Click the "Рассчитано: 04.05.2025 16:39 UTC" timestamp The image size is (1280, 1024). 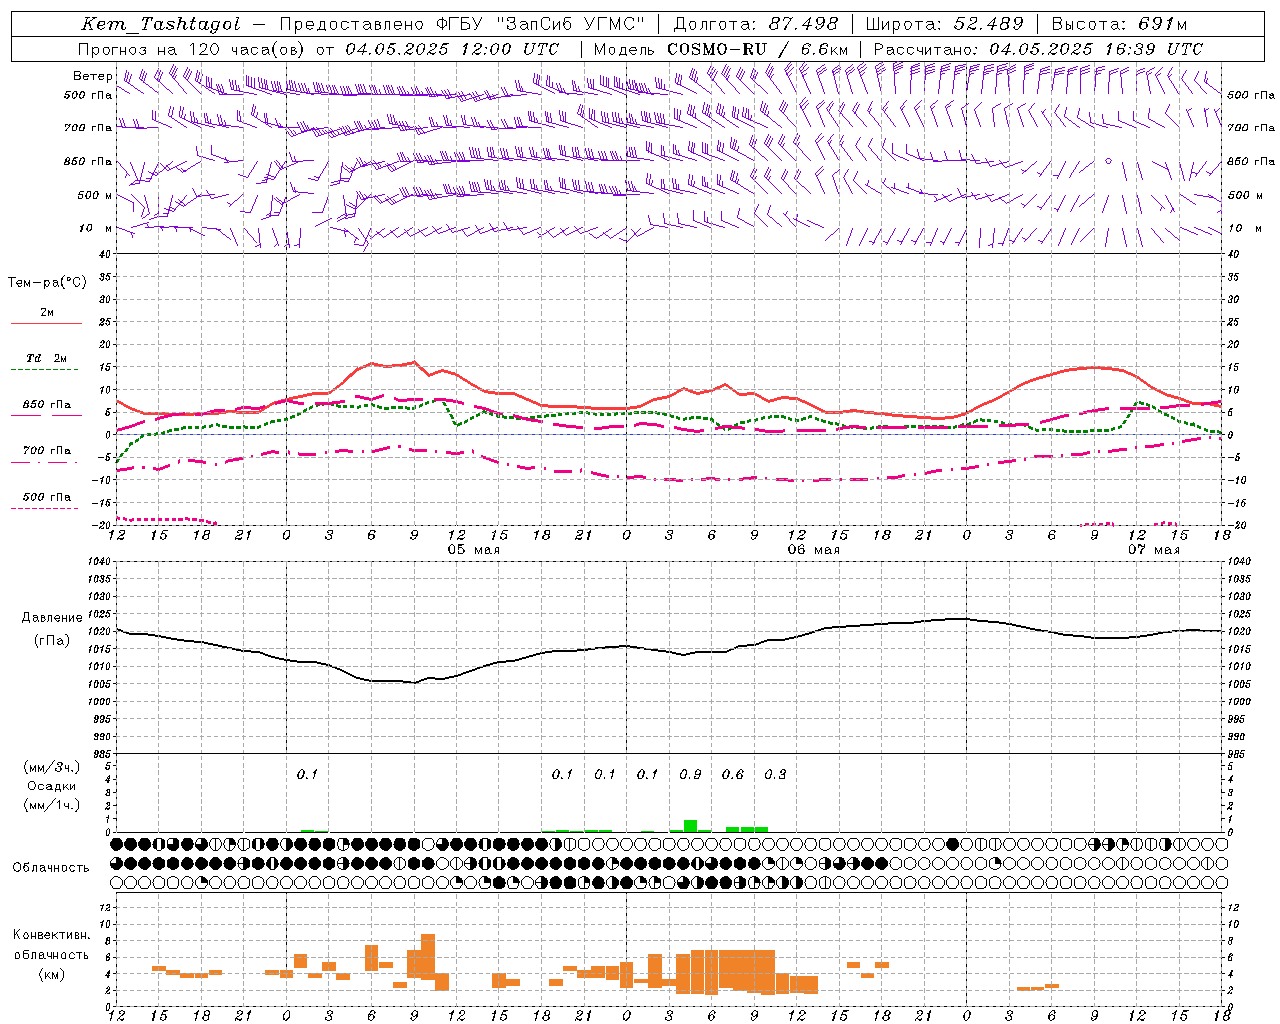[1038, 49]
